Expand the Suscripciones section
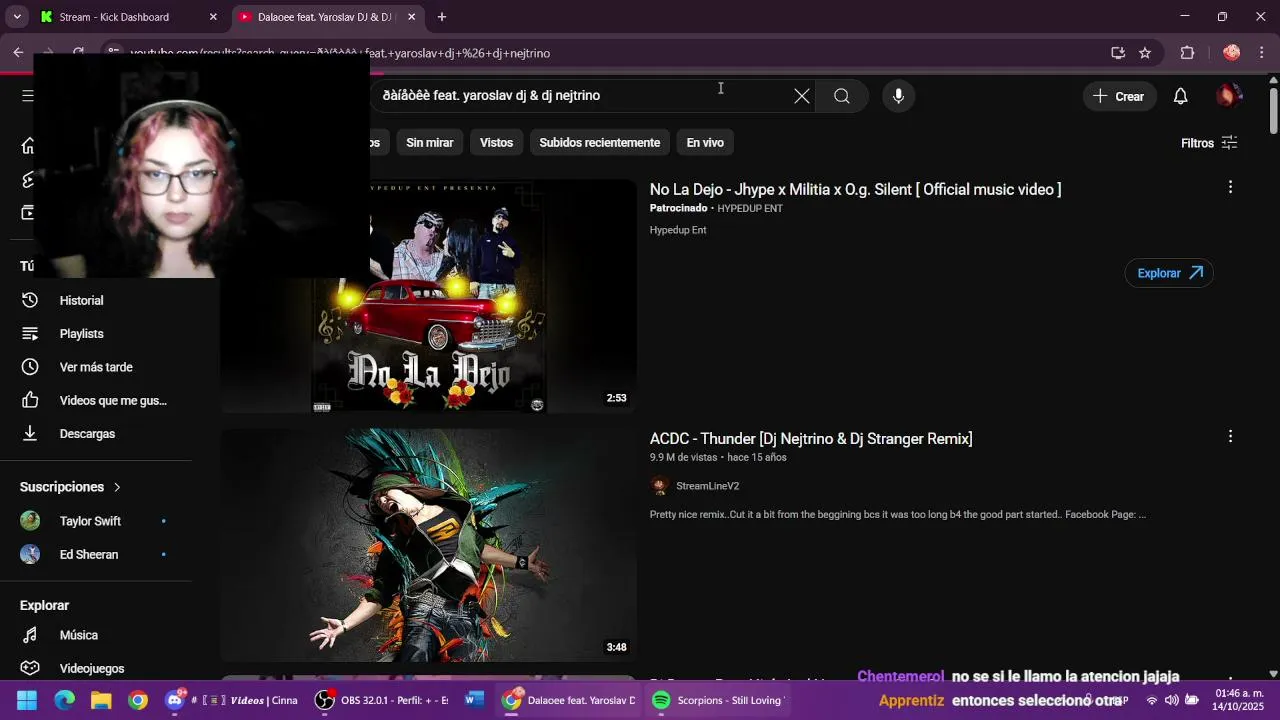1280x720 pixels. point(70,487)
